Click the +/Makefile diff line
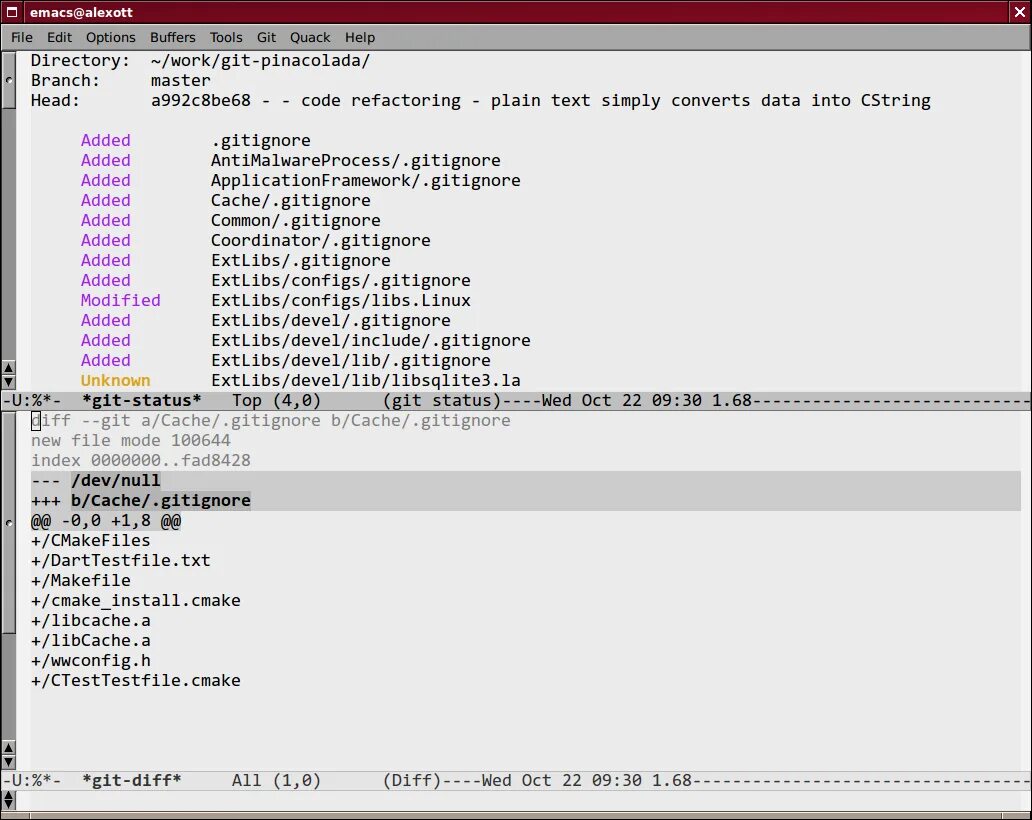Viewport: 1032px width, 820px height. coord(80,580)
